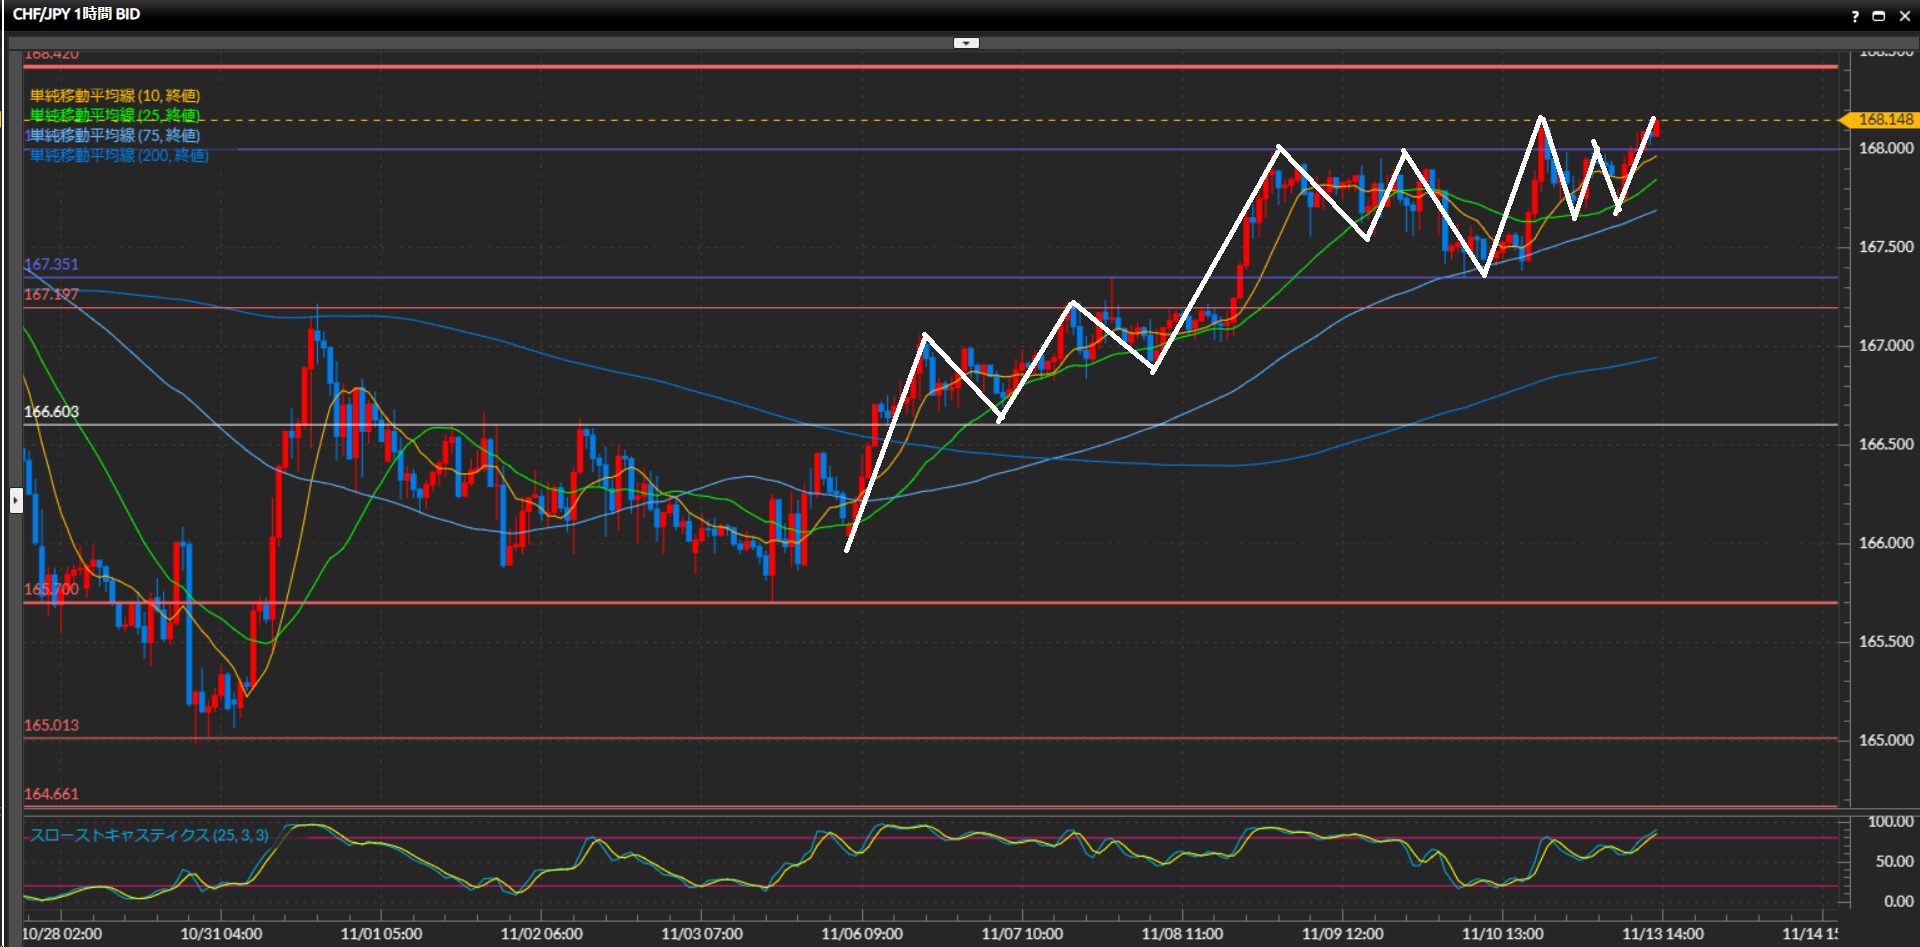Click the スローストキャスティクス (25, 3, 3) label
Image resolution: width=1920 pixels, height=947 pixels.
(x=149, y=835)
